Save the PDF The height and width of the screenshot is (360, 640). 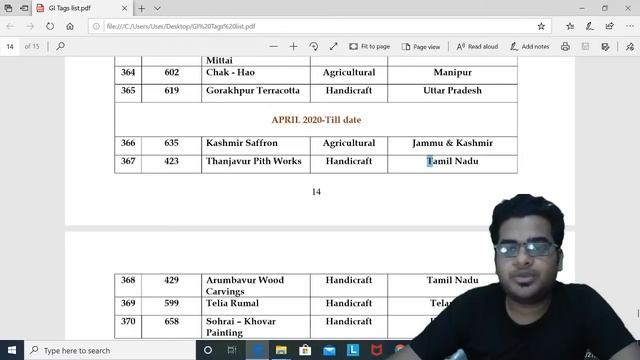point(585,47)
